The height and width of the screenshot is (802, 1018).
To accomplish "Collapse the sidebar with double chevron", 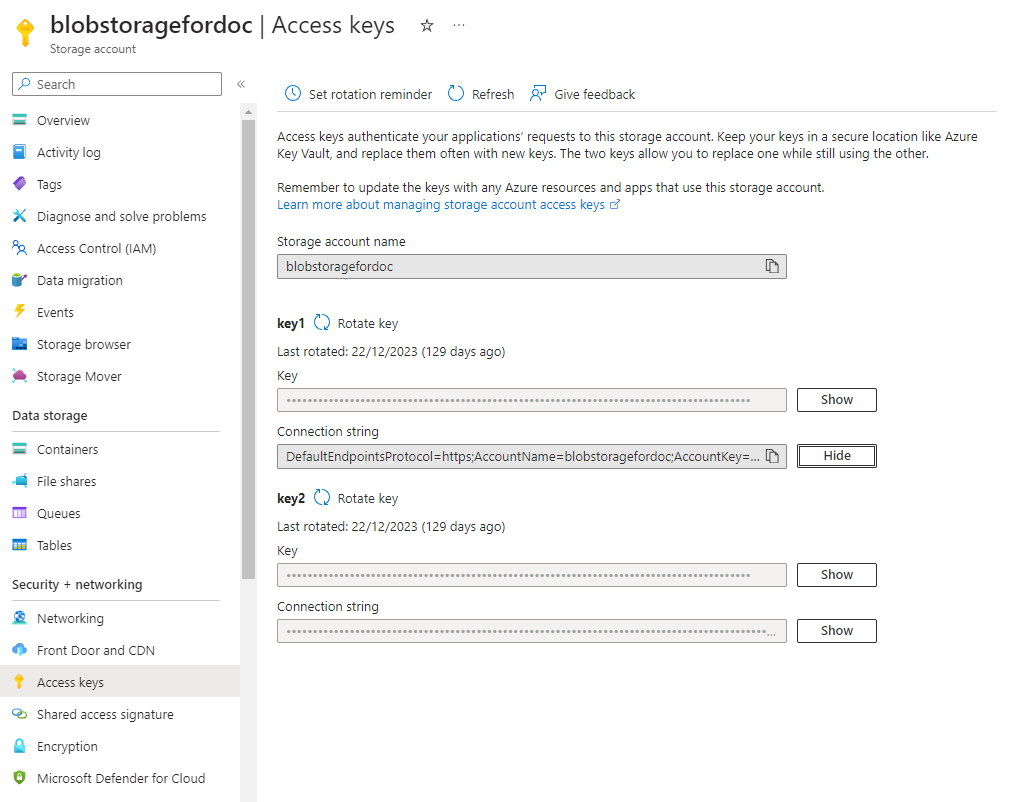I will [241, 84].
